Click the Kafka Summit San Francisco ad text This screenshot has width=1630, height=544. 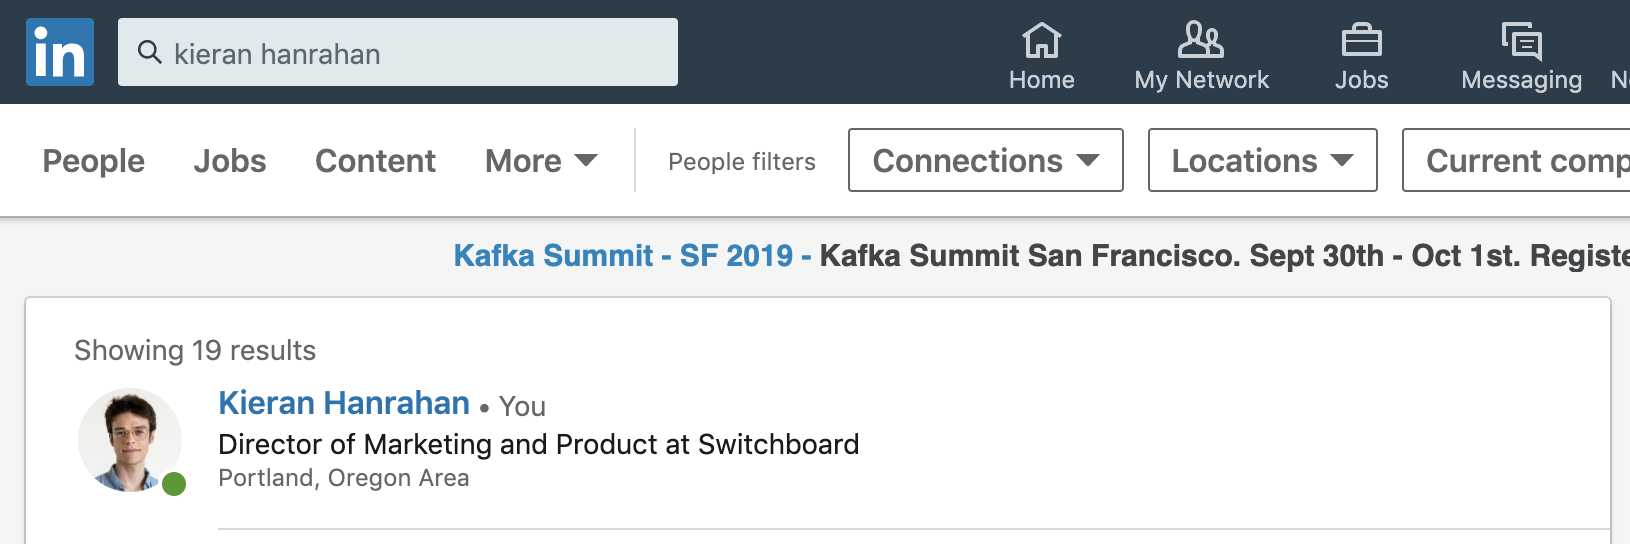[1225, 256]
